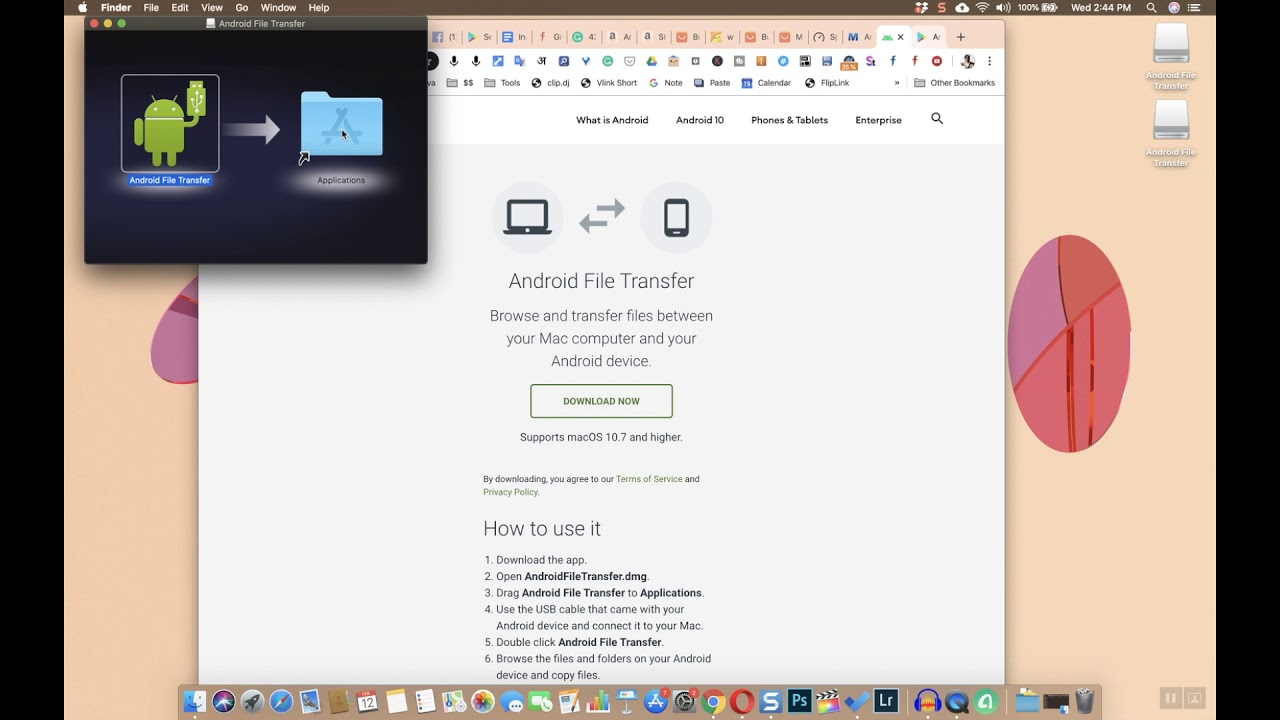Image resolution: width=1280 pixels, height=720 pixels.
Task: Open the Go menu
Action: point(242,7)
